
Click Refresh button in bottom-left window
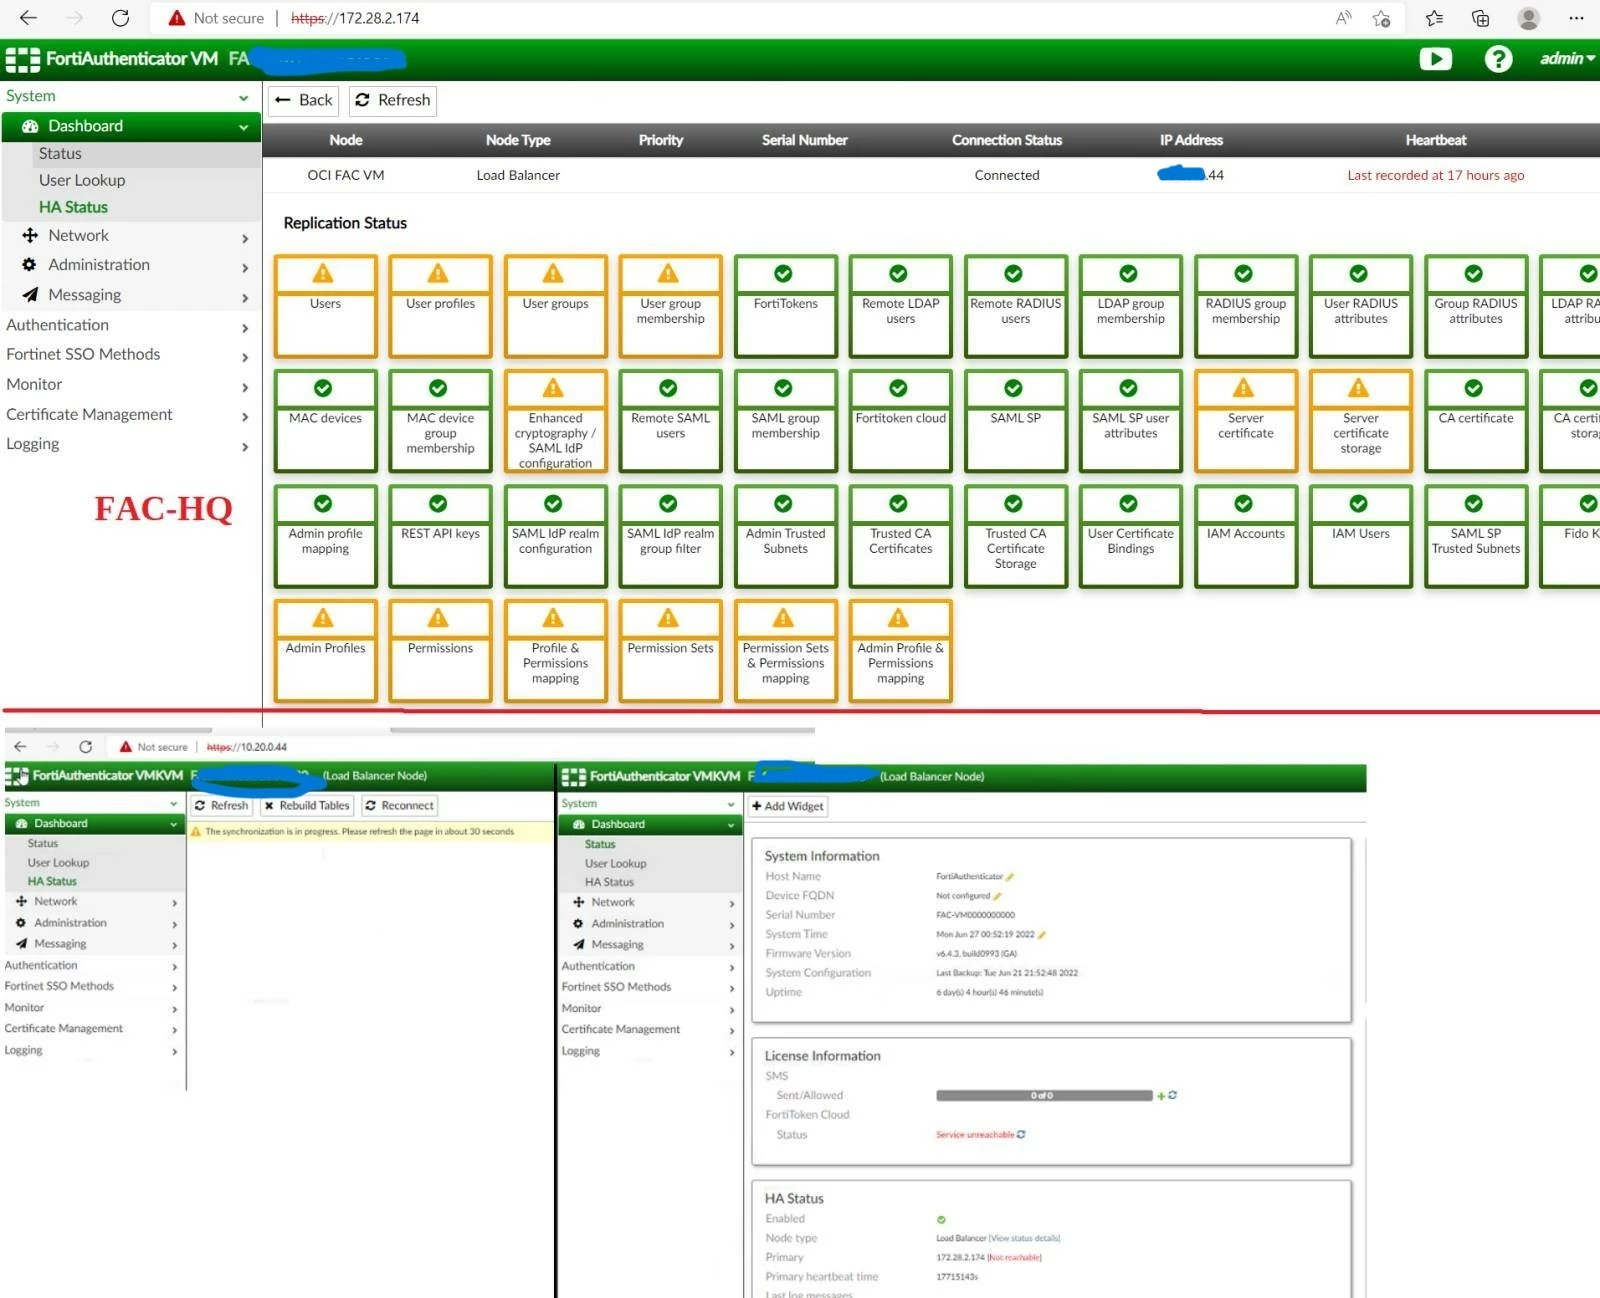click(221, 805)
